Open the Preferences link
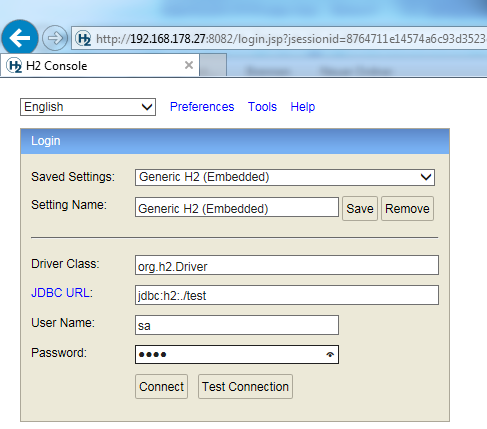This screenshot has height=429, width=487. [x=202, y=107]
